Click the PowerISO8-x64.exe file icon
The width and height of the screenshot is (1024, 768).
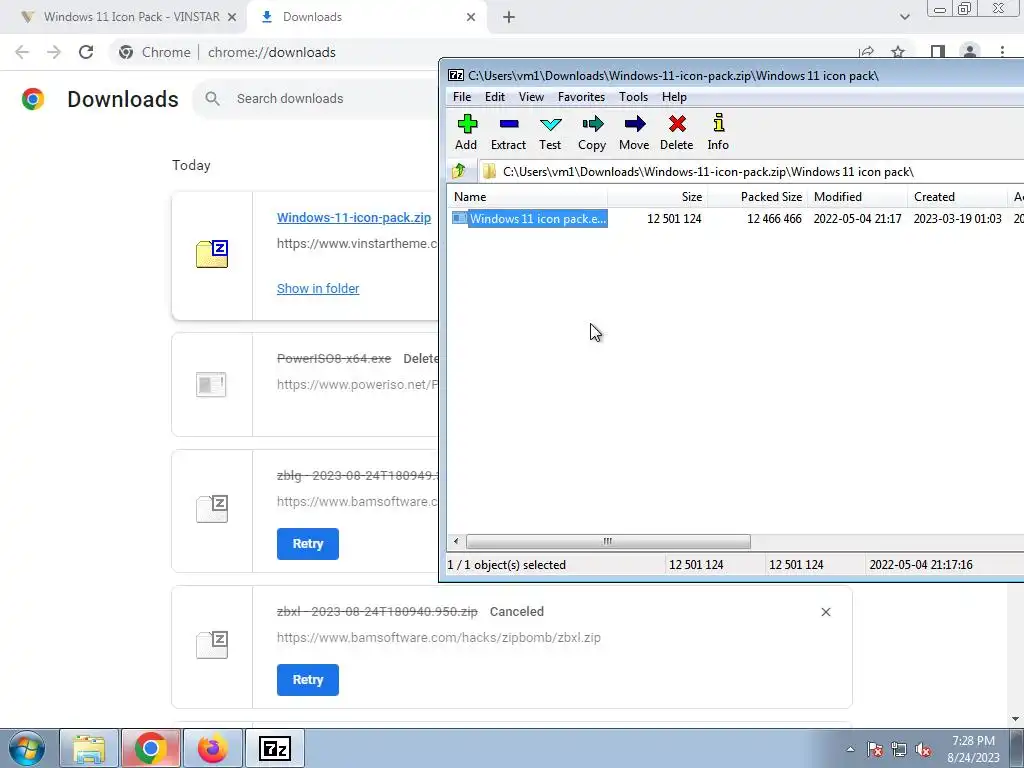[x=211, y=384]
